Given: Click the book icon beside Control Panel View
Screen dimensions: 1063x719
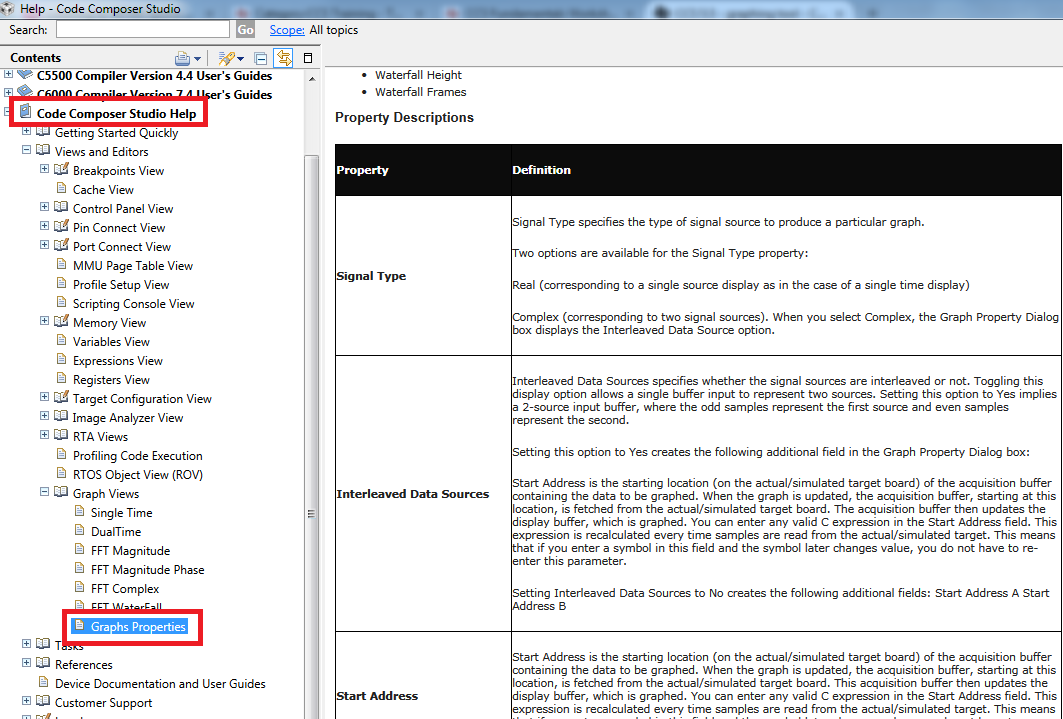Looking at the screenshot, I should [61, 207].
